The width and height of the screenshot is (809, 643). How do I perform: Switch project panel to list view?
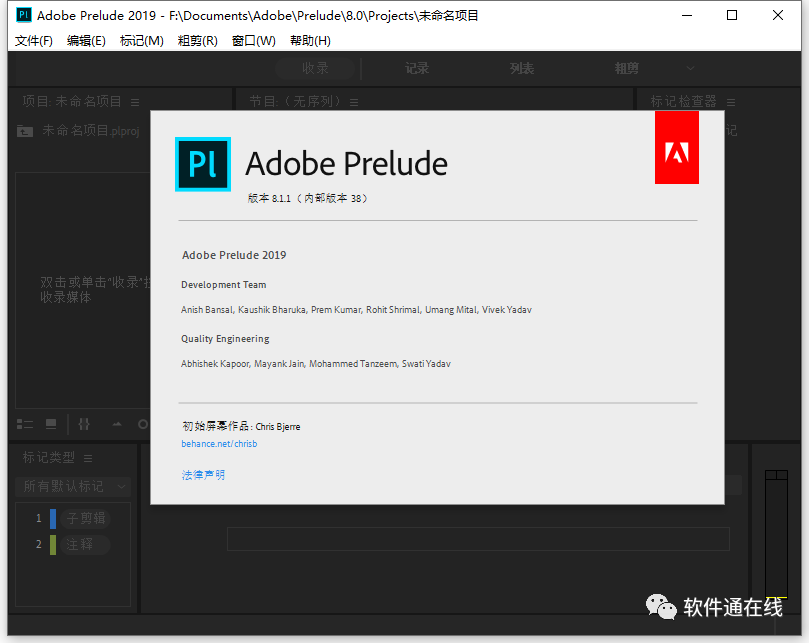click(x=25, y=424)
